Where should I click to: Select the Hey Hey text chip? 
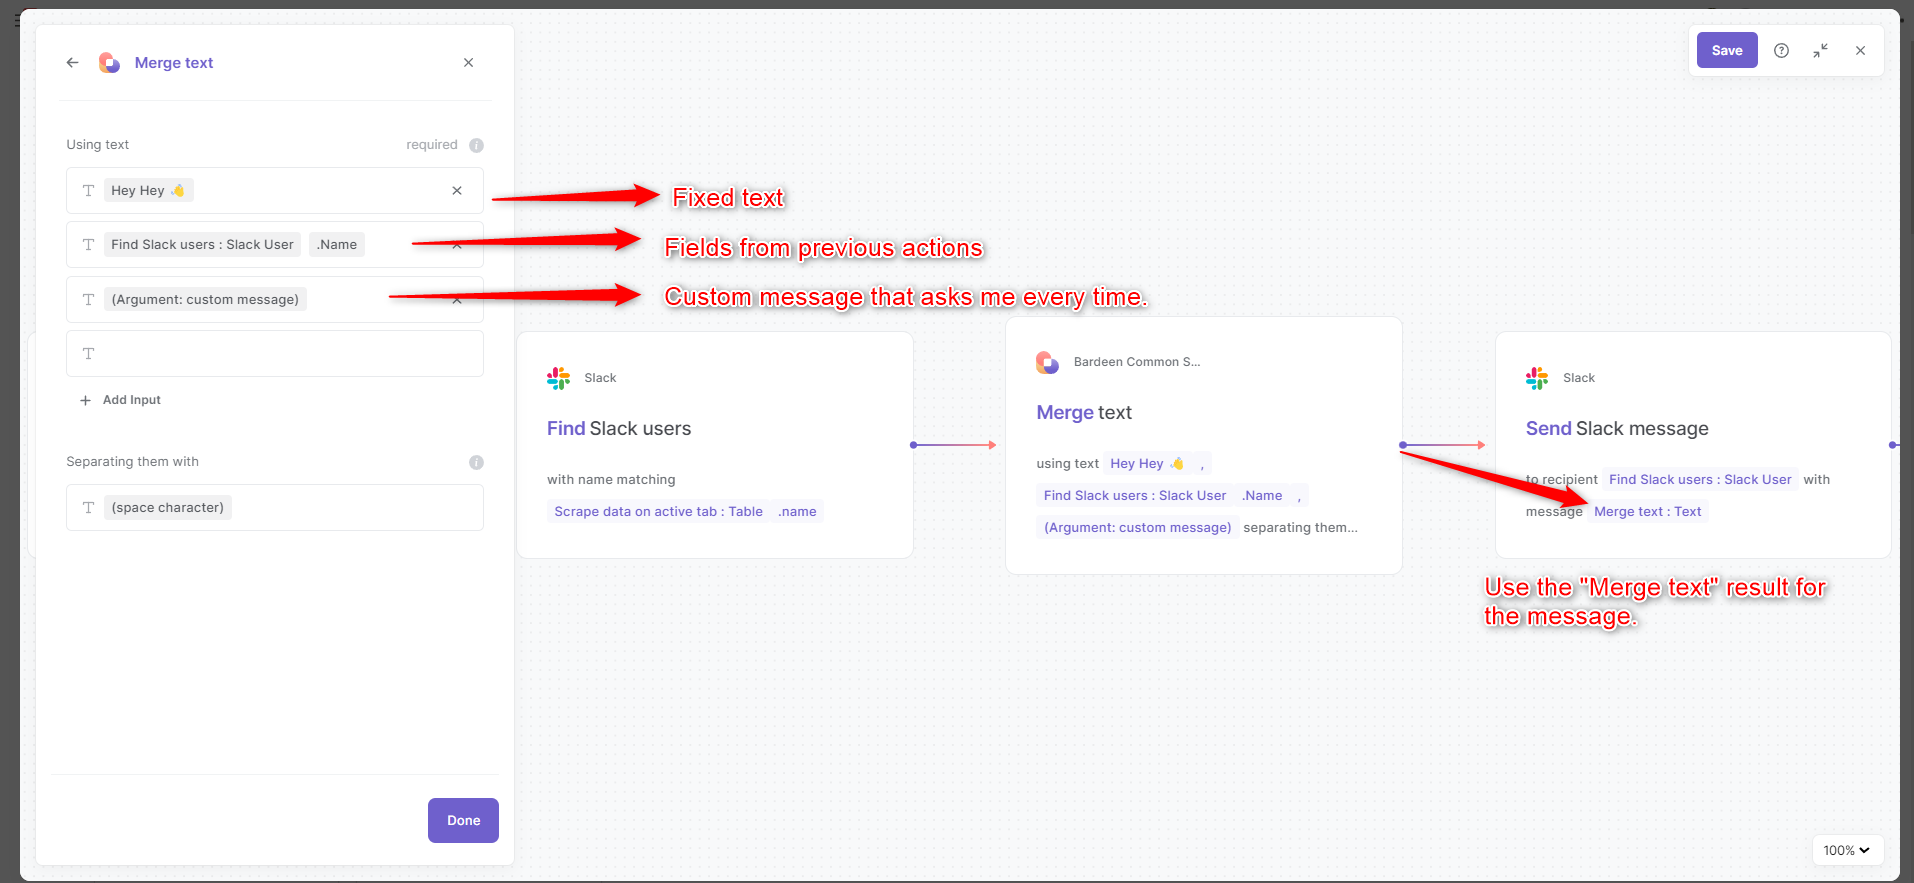click(x=148, y=190)
